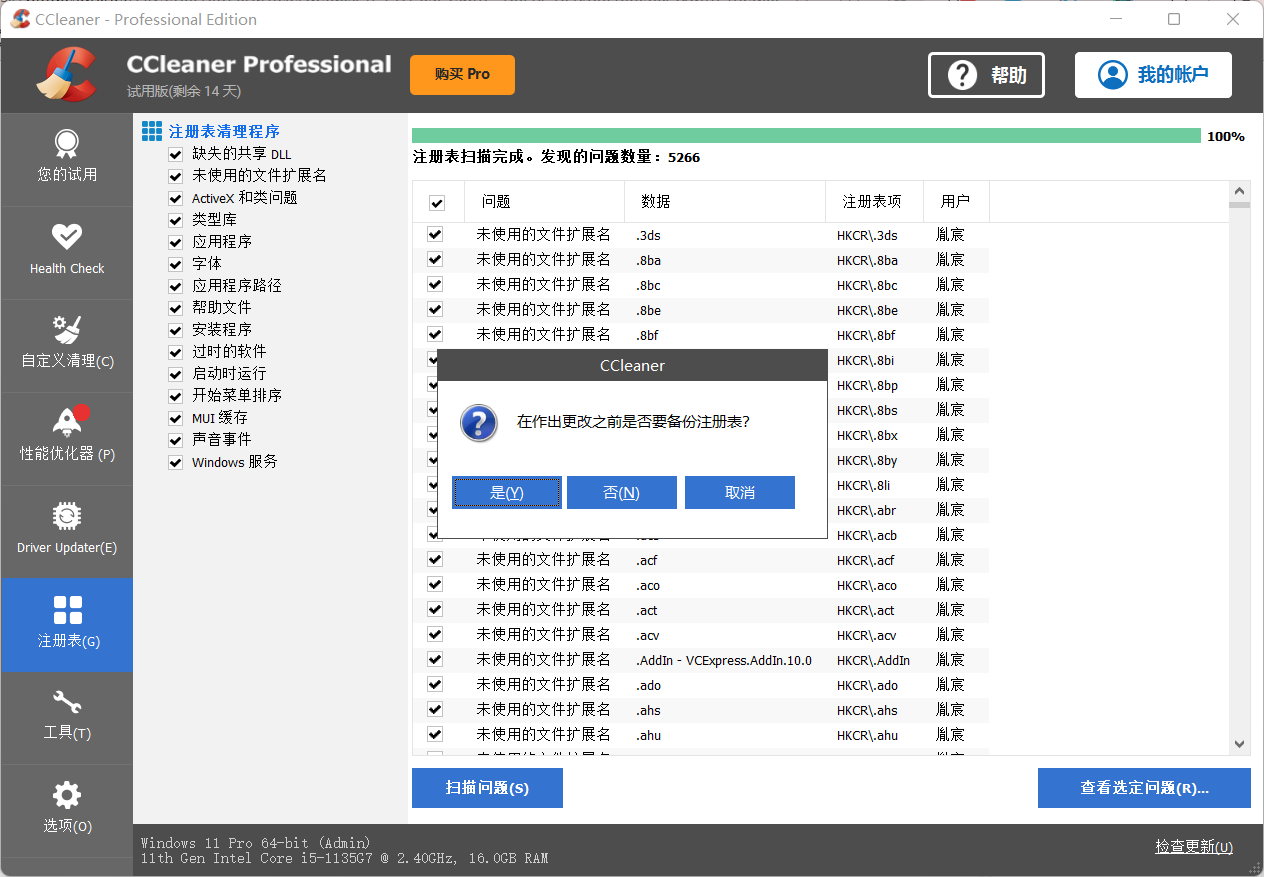
Task: Toggle 未使用的文件扩展名 category checkbox
Action: coord(175,177)
